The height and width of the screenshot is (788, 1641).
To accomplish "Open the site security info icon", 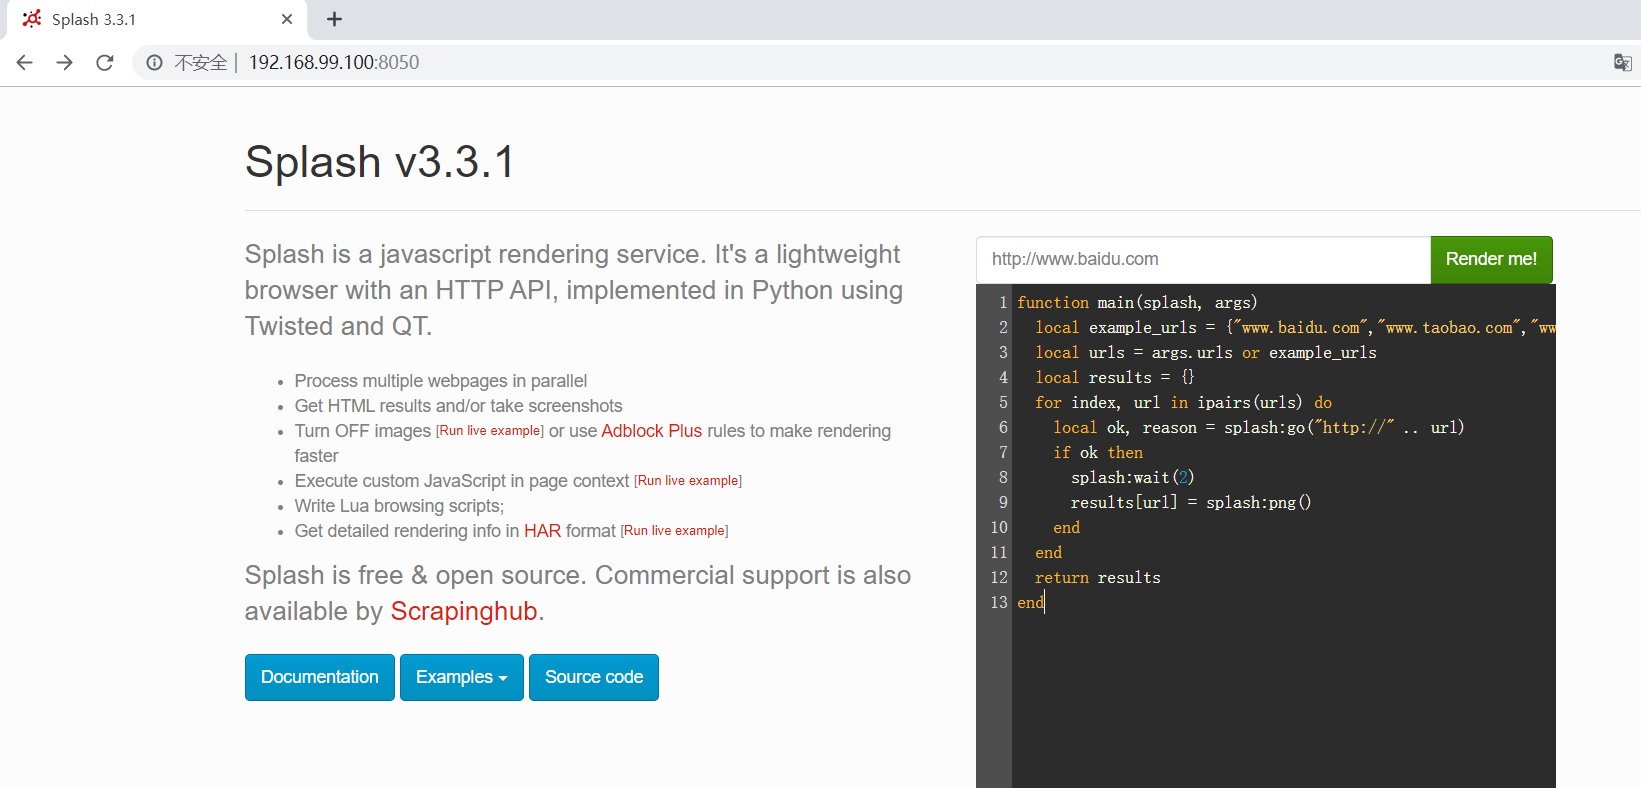I will (154, 62).
